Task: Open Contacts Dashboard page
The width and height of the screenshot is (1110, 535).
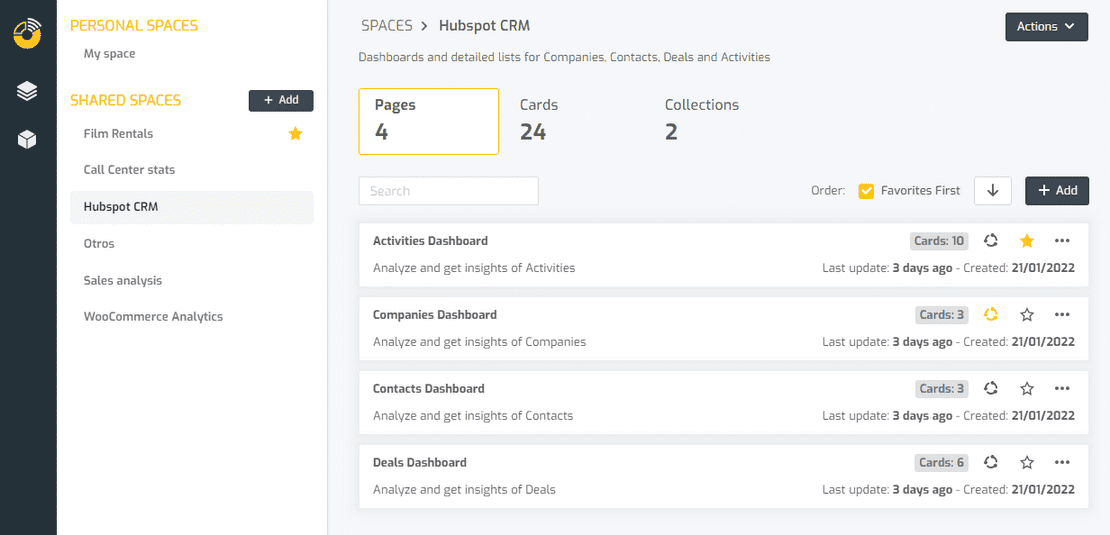Action: point(428,389)
